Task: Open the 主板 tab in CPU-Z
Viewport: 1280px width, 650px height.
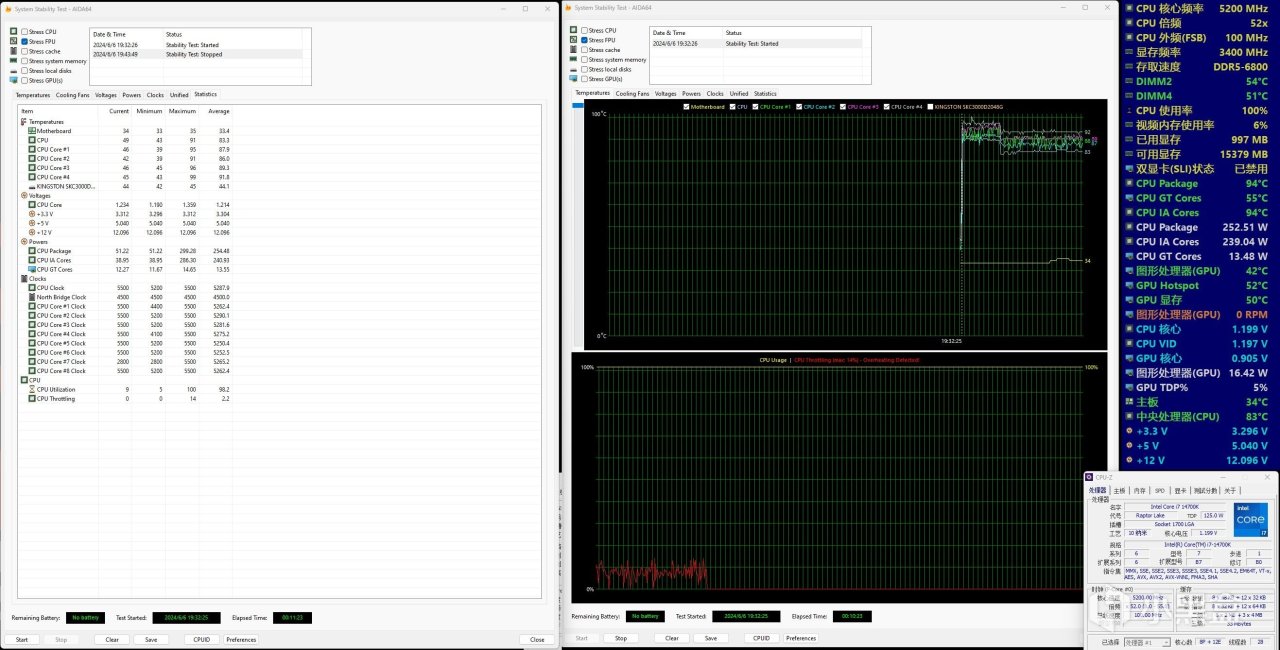Action: click(1119, 490)
